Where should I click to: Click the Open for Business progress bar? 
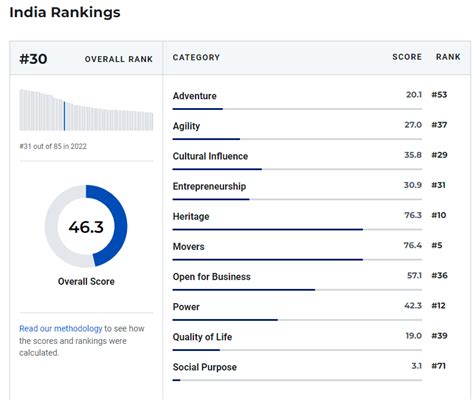pyautogui.click(x=297, y=290)
